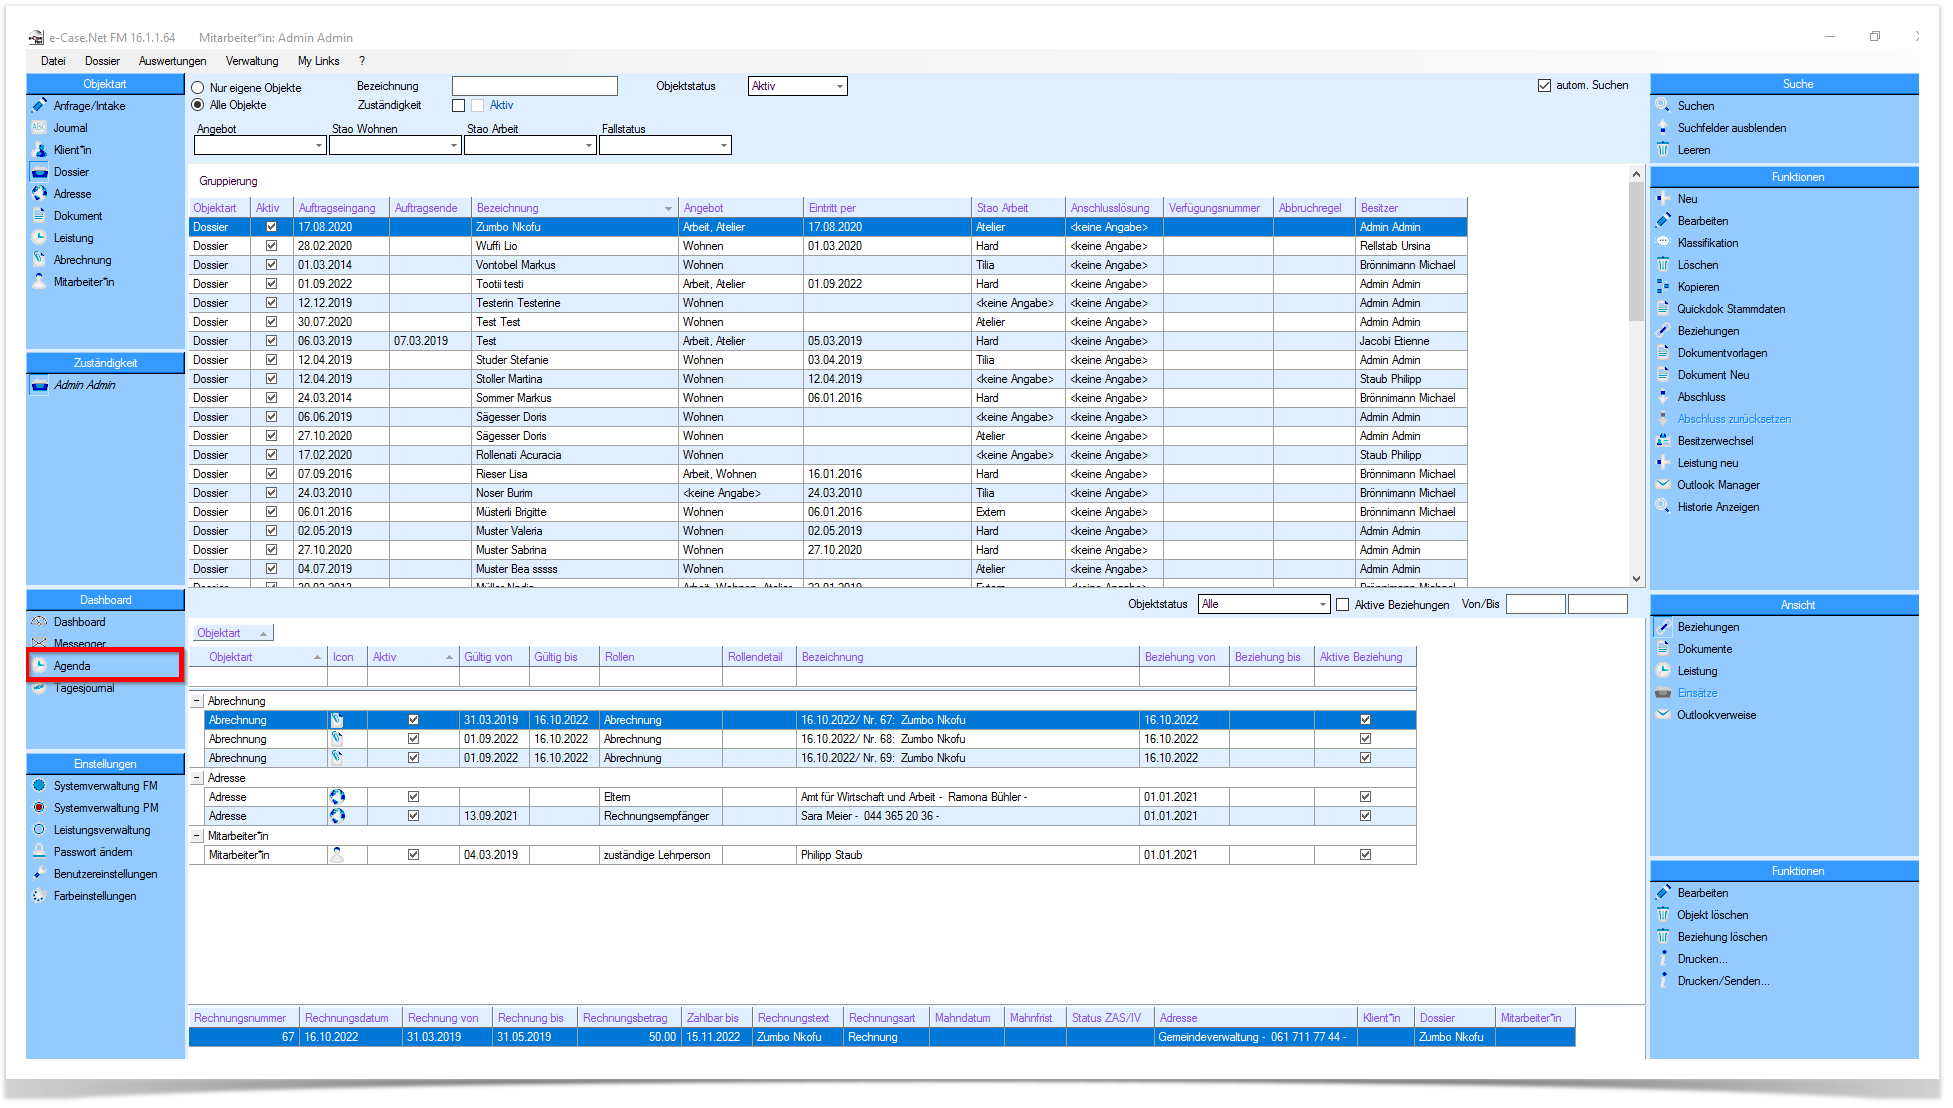Open the ? help menu
1953x1108 pixels.
point(362,61)
